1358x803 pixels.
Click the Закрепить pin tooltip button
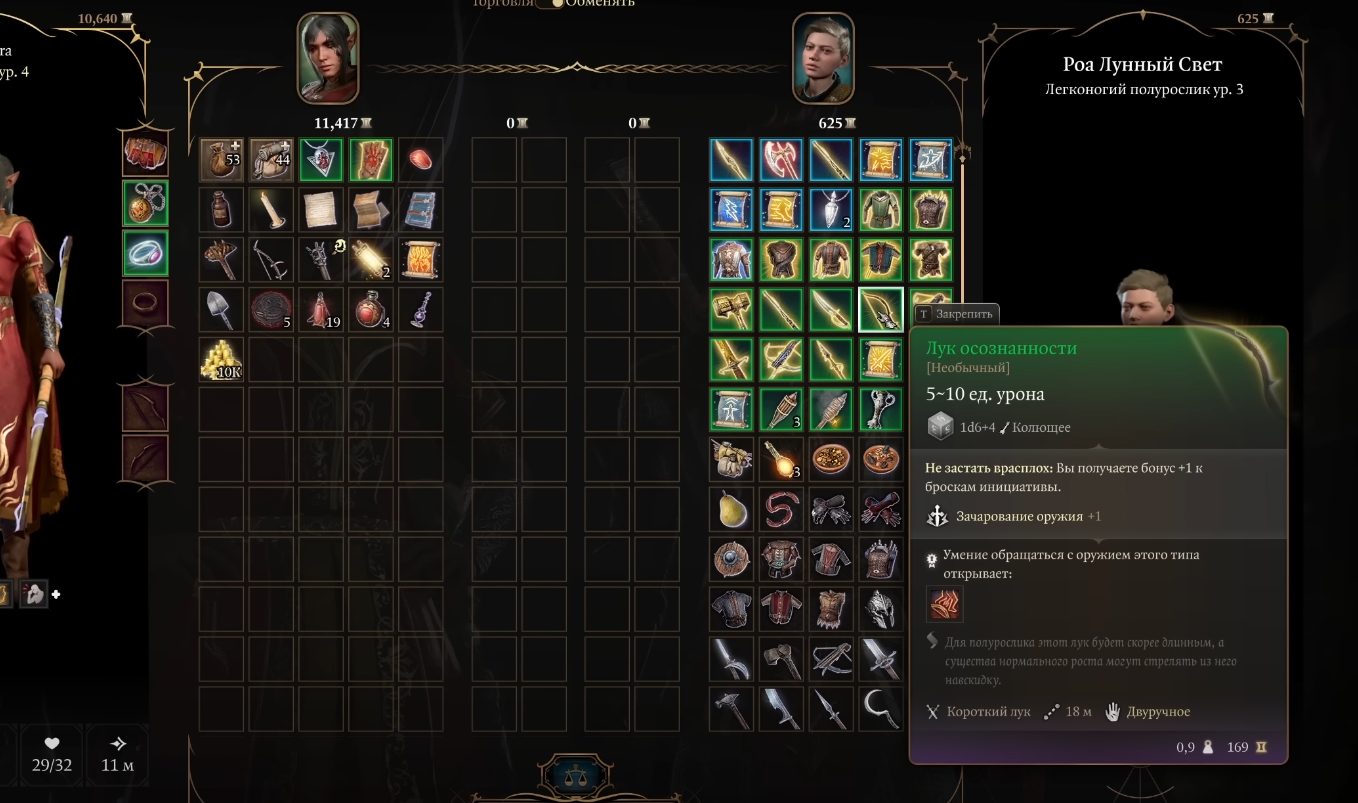[955, 314]
